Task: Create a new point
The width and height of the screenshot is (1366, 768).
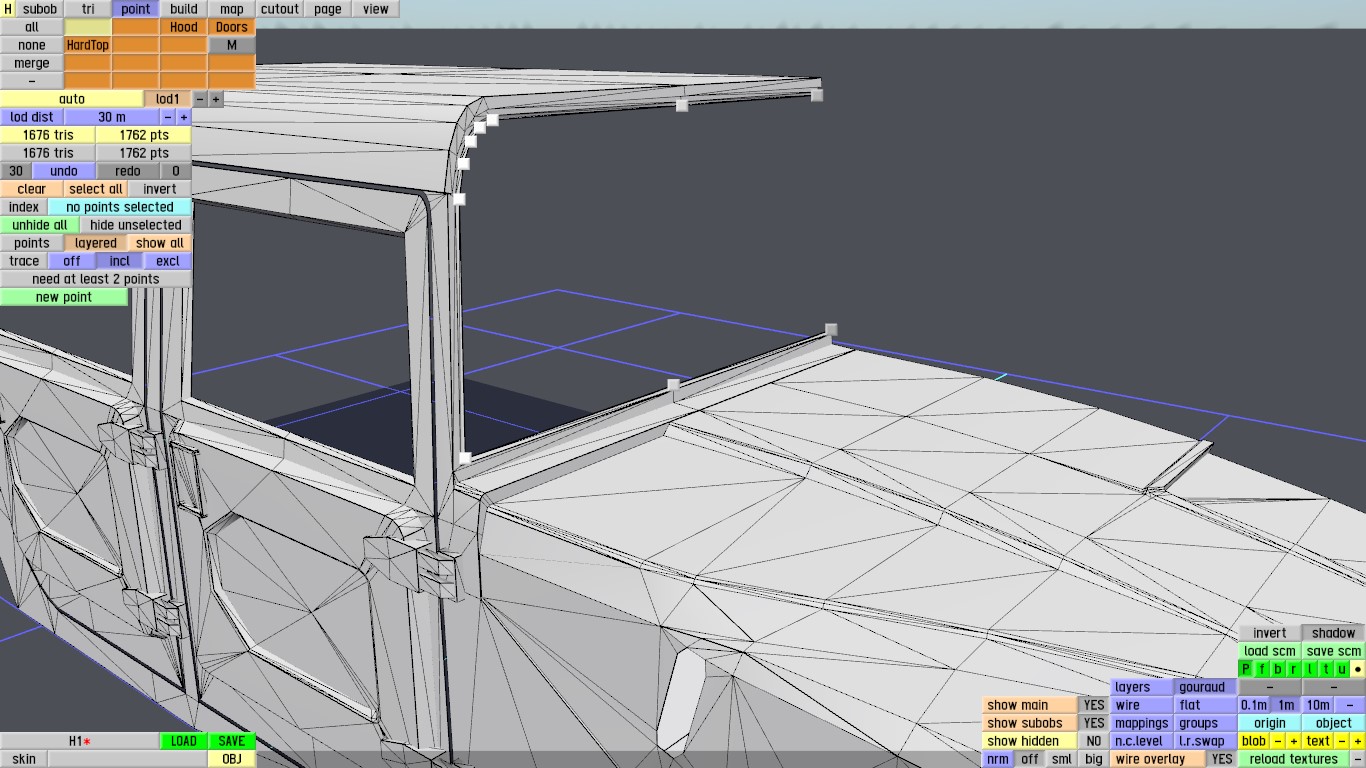Action: [x=64, y=297]
